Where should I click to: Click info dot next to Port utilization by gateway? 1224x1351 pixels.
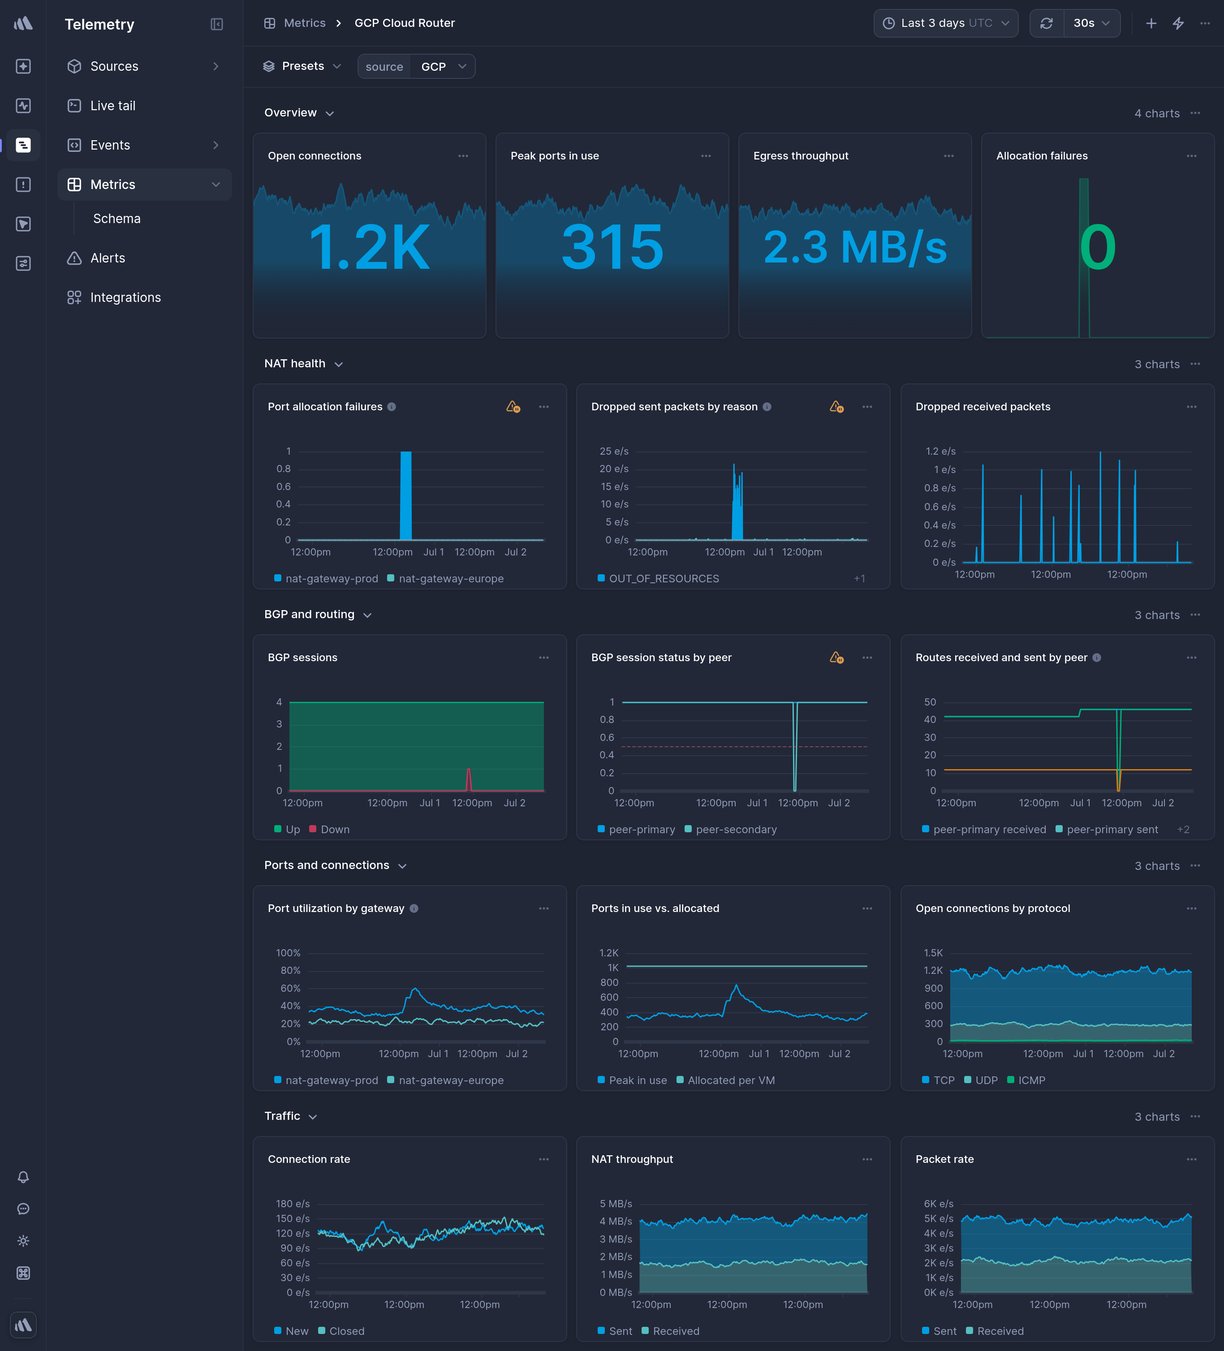tap(414, 909)
